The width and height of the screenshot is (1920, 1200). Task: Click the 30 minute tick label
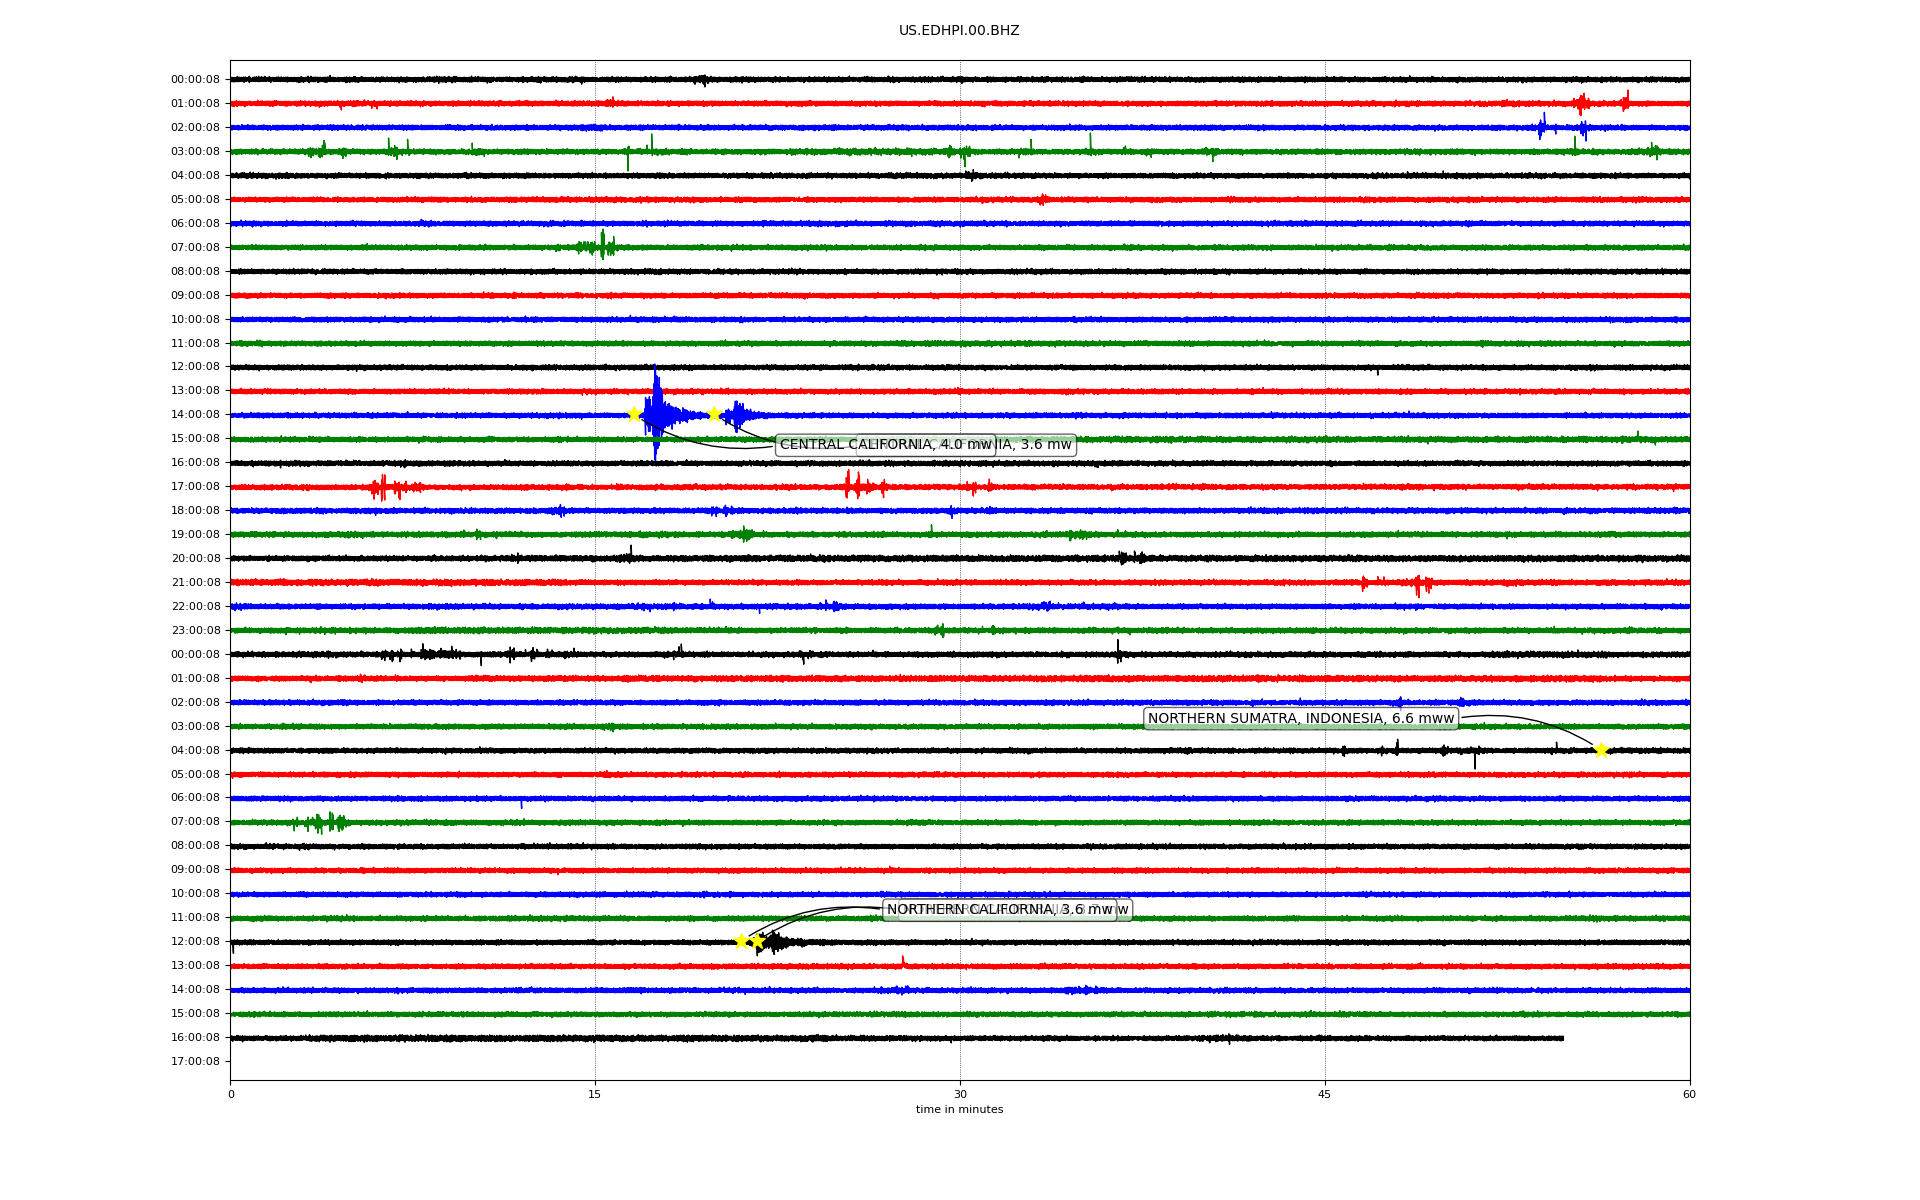click(960, 1095)
